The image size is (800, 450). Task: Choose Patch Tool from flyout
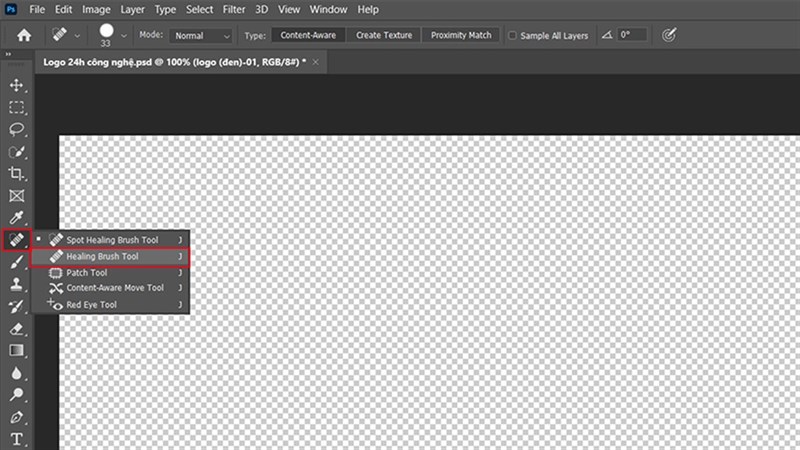coord(110,273)
